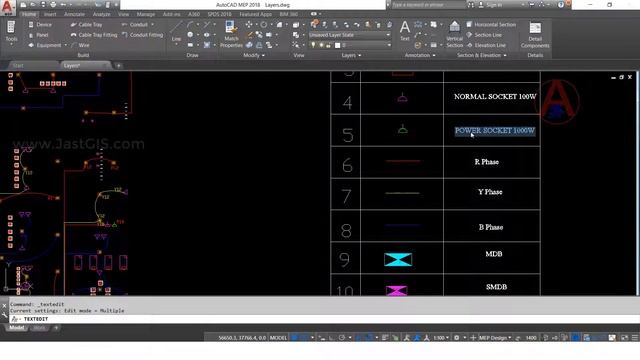Toggle the MODEL space button in status bar

278,338
